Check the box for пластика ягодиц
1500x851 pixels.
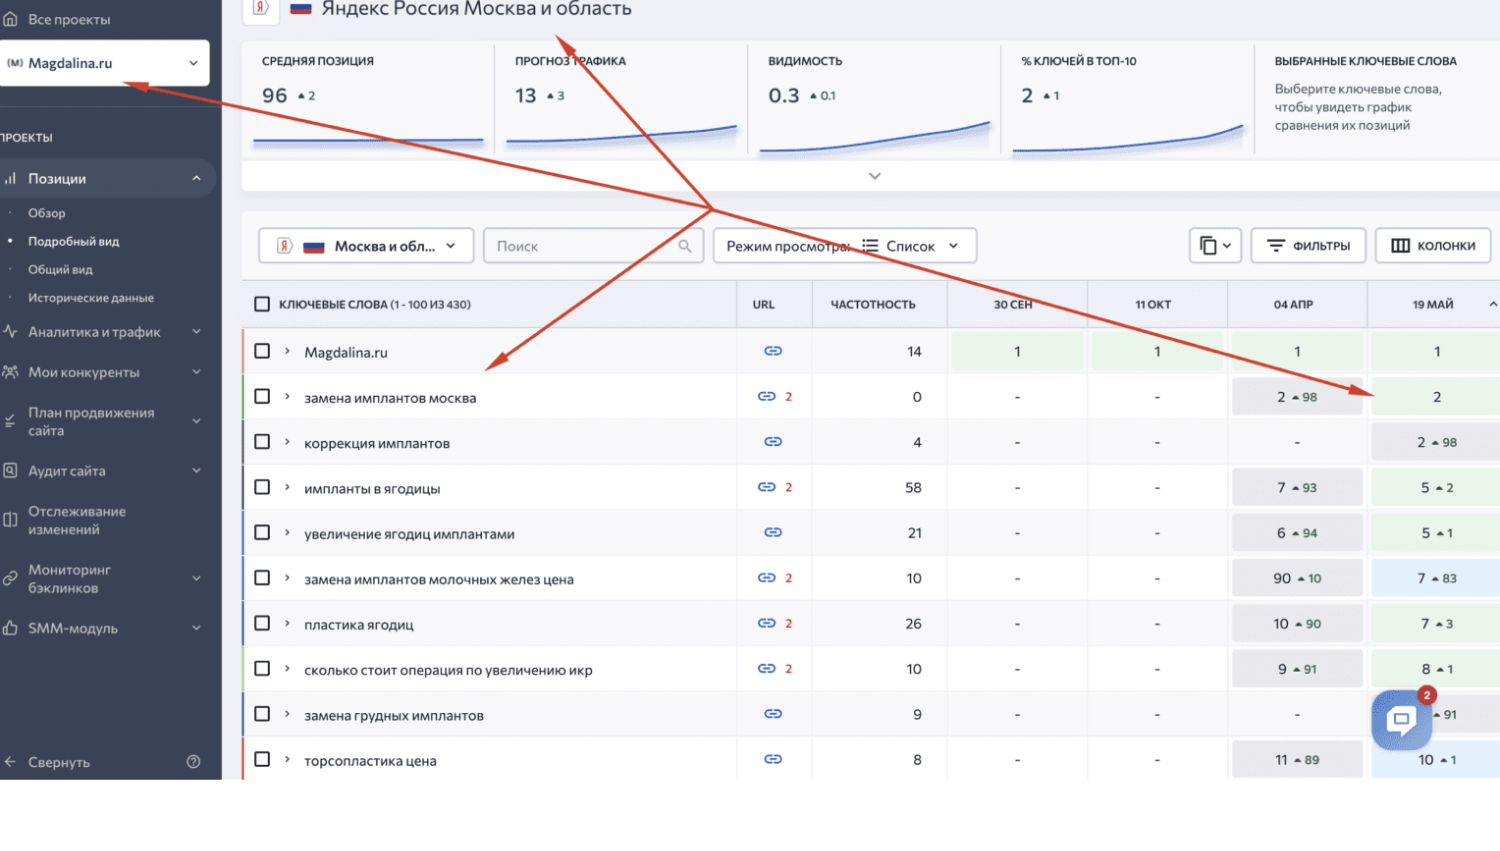click(262, 623)
